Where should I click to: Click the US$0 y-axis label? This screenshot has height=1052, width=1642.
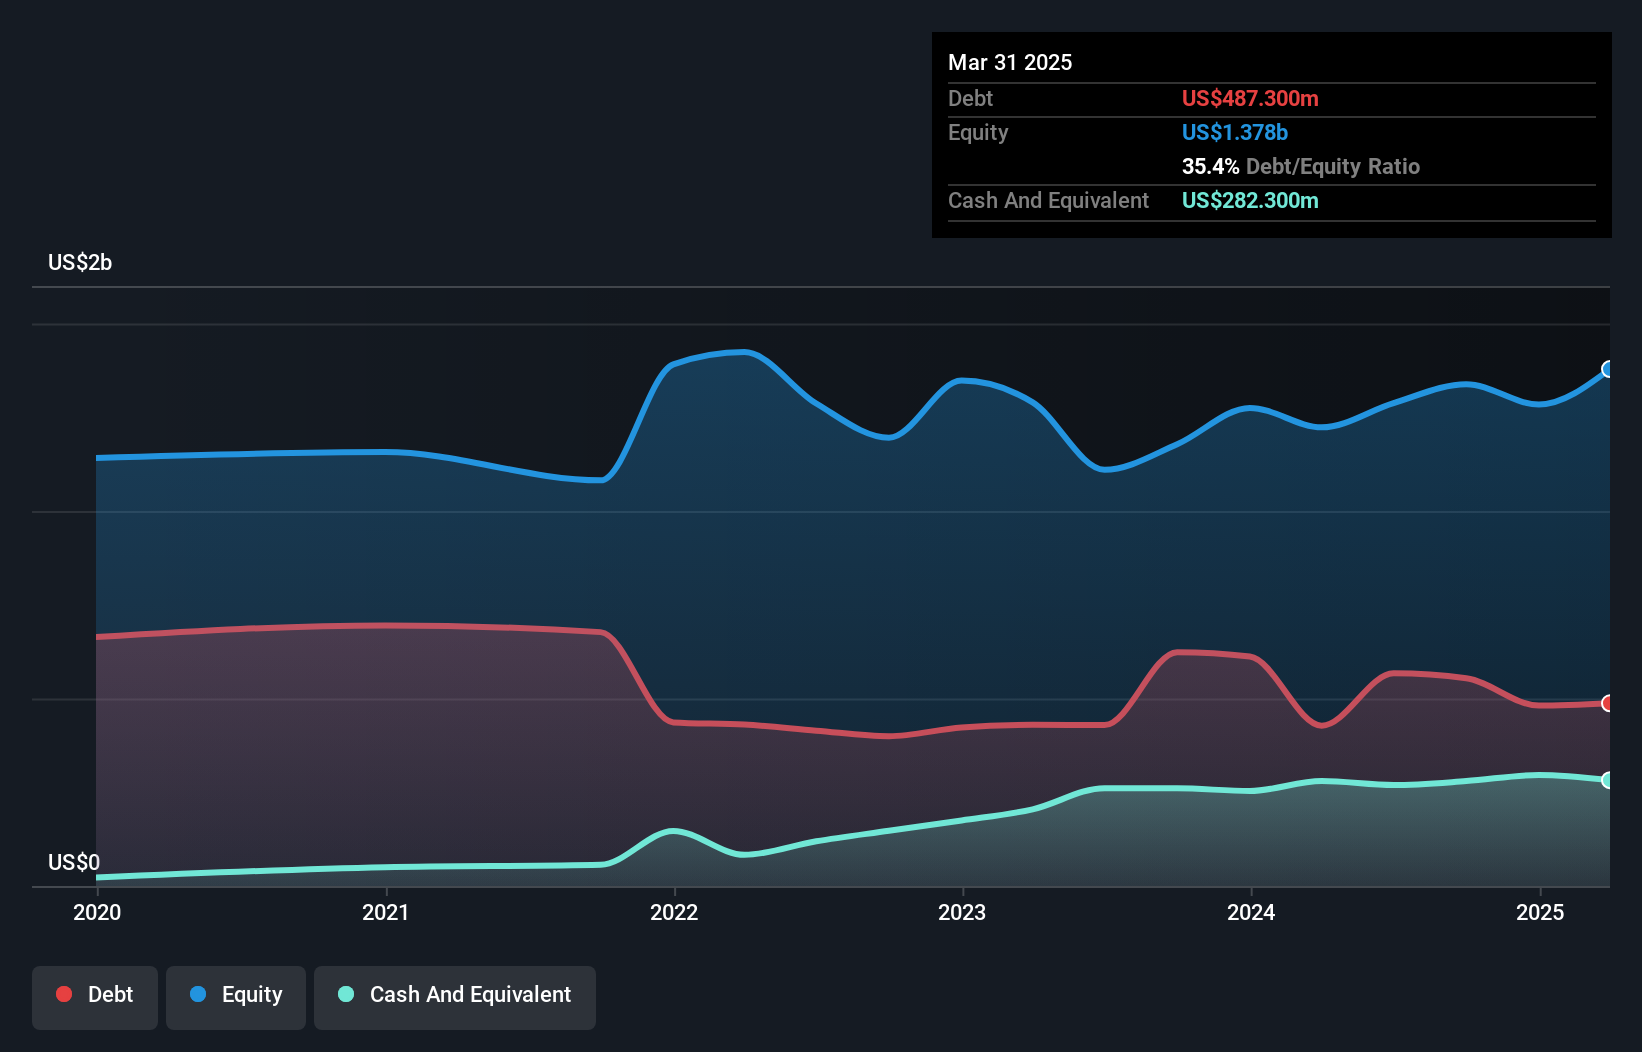tap(74, 862)
